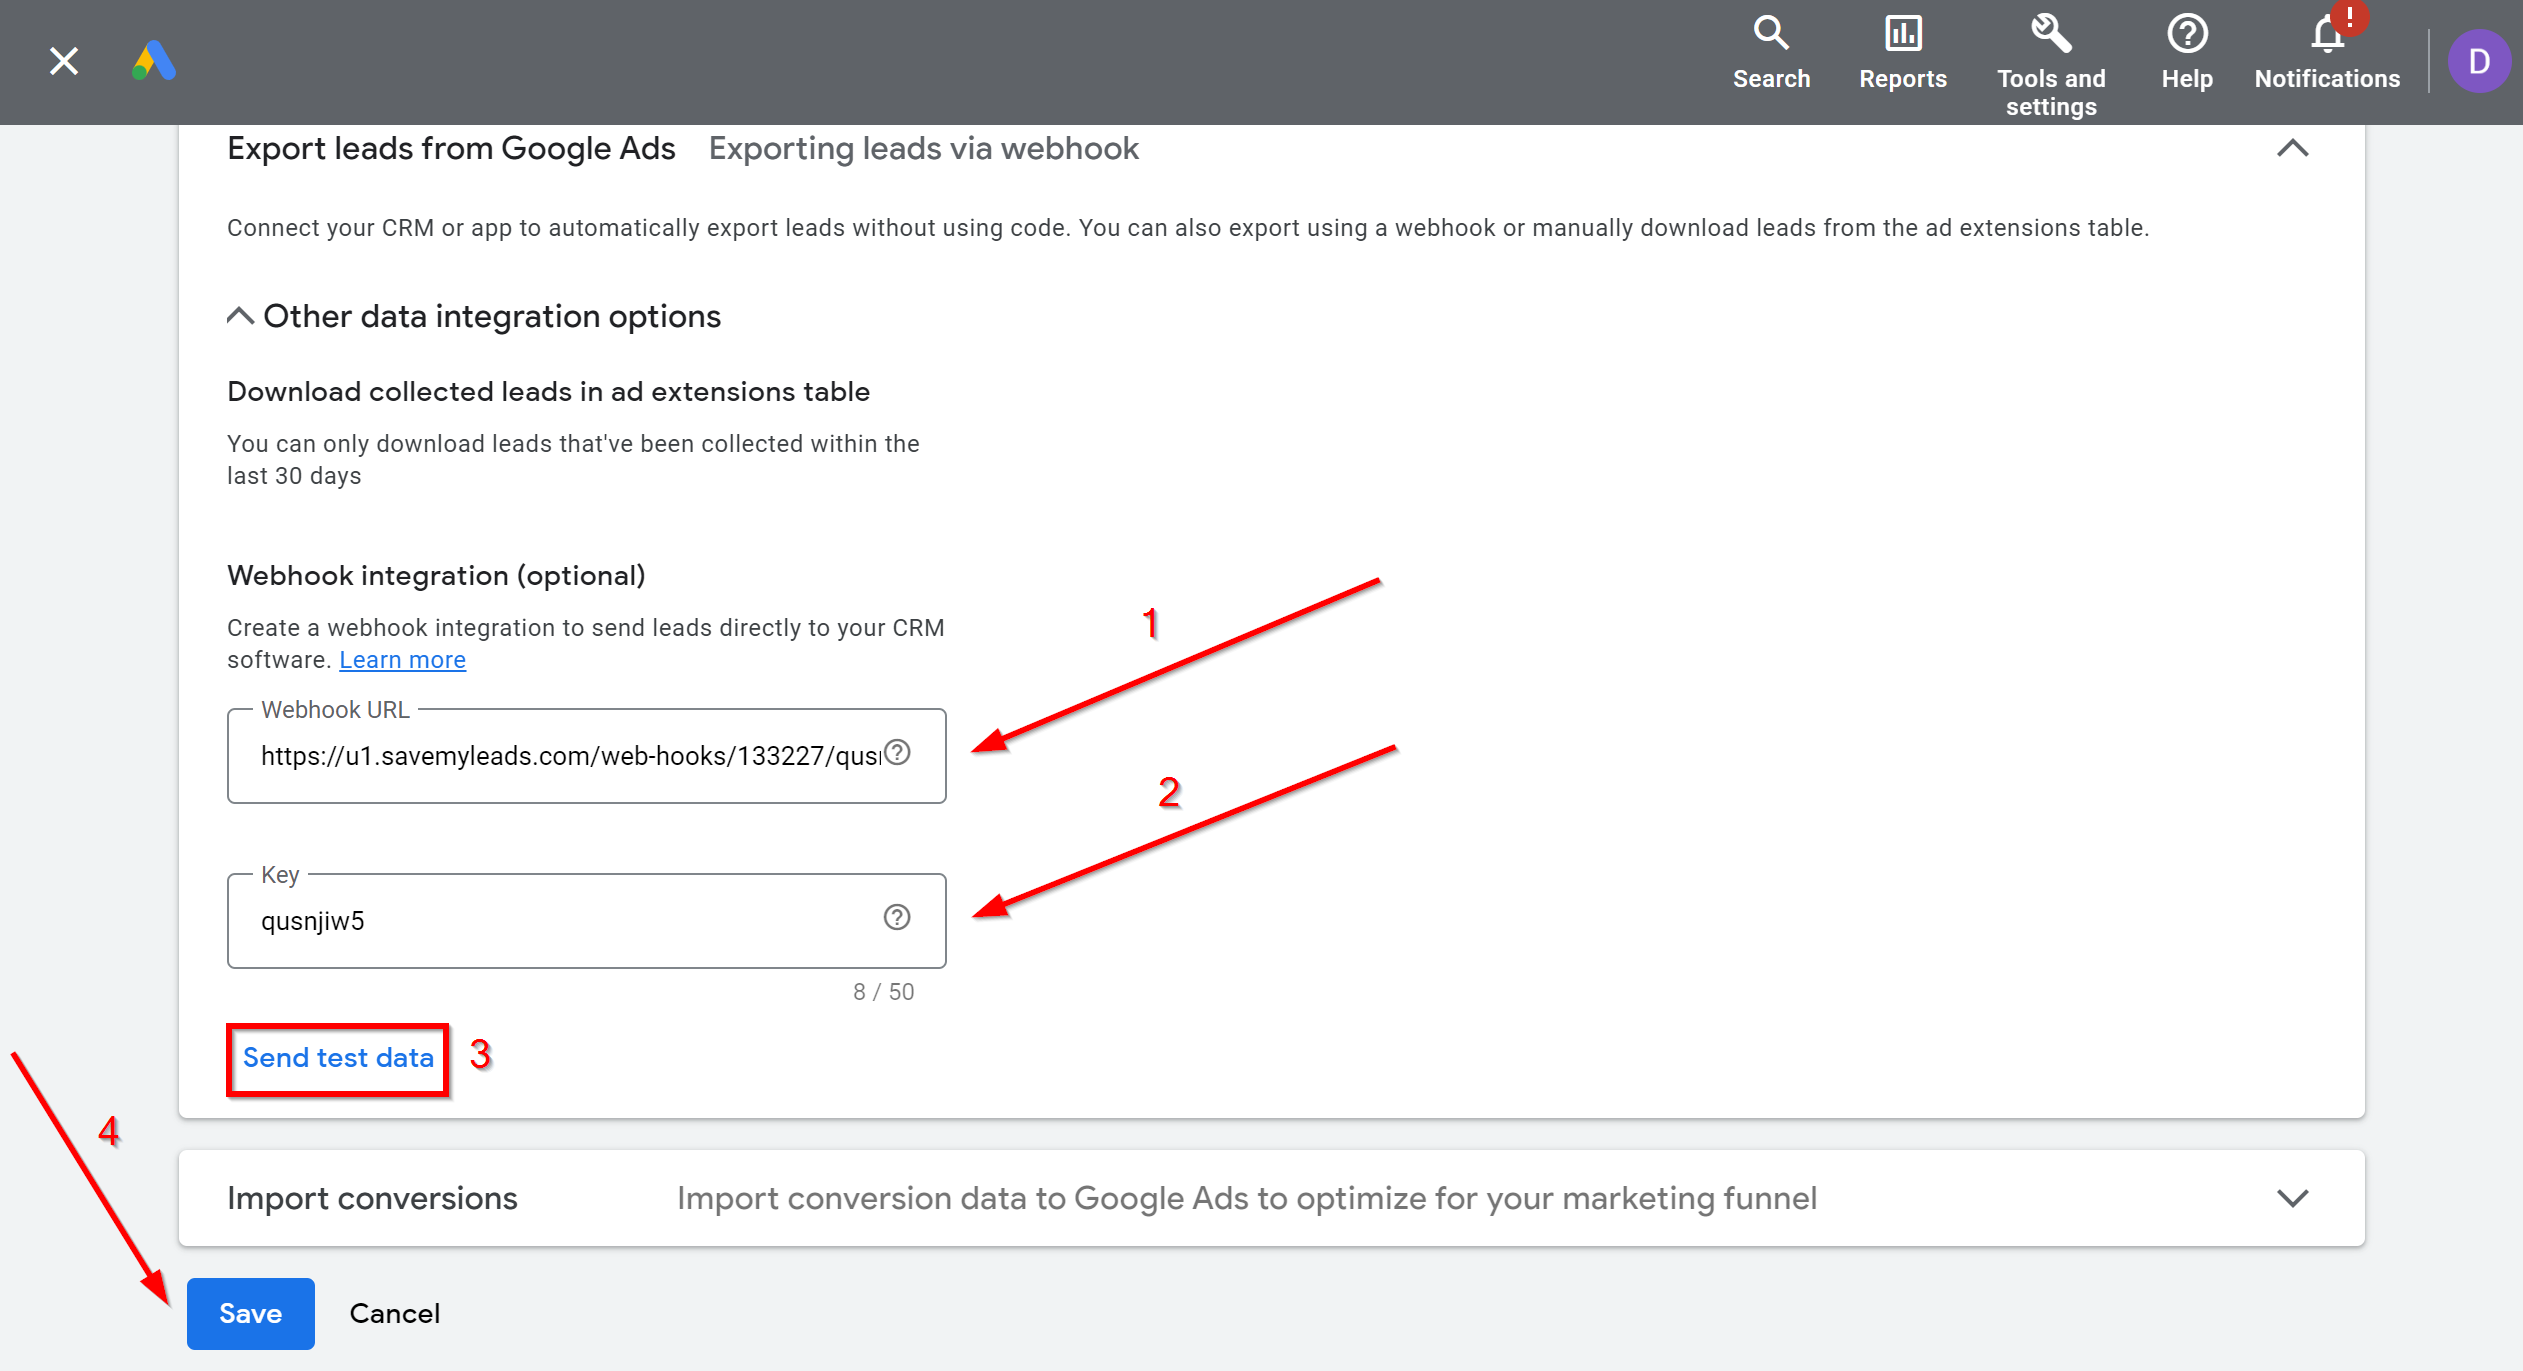Open the Search tool in the top bar

(x=1771, y=54)
